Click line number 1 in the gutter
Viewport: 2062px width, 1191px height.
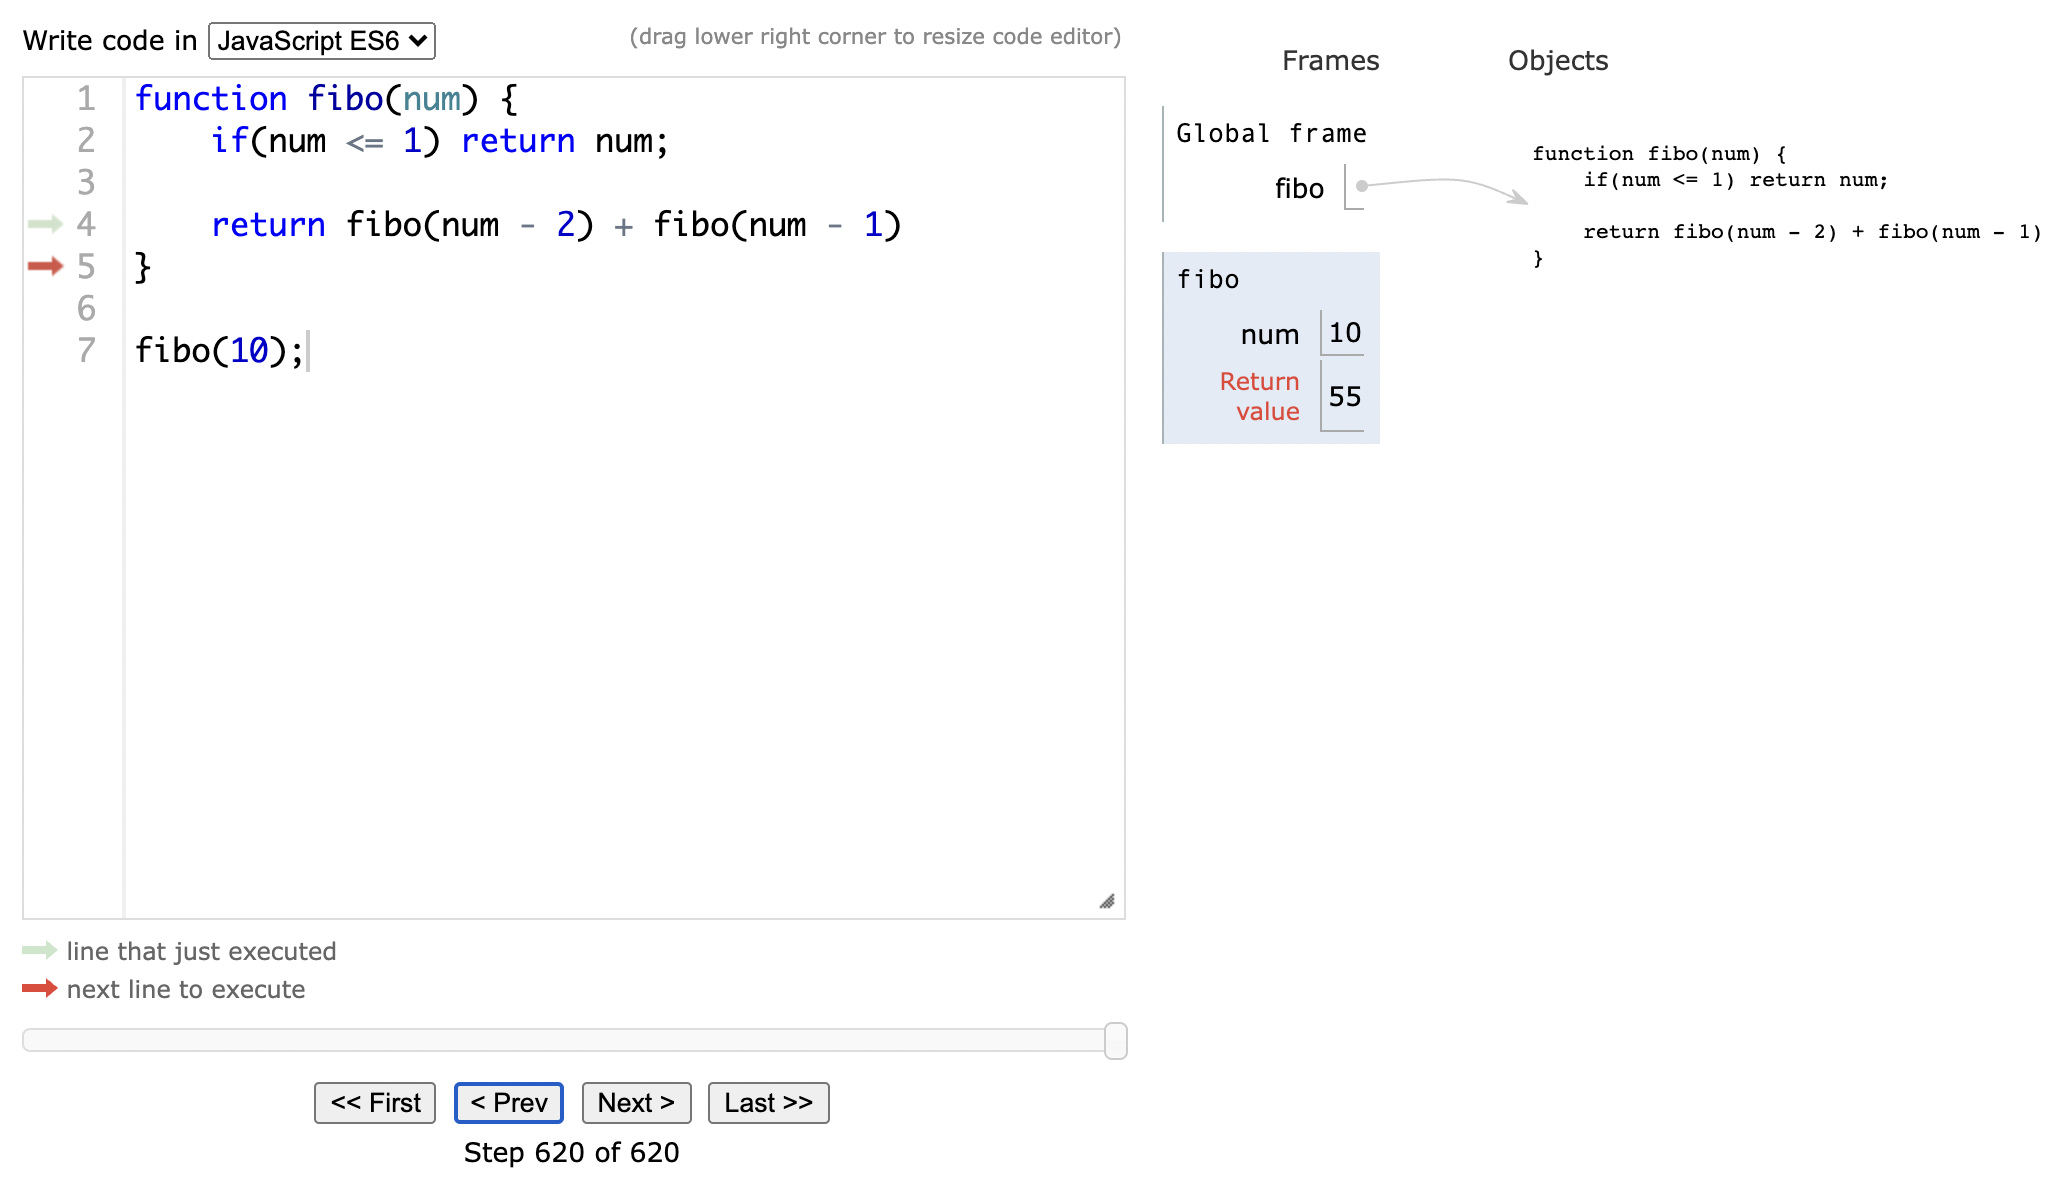[x=86, y=98]
